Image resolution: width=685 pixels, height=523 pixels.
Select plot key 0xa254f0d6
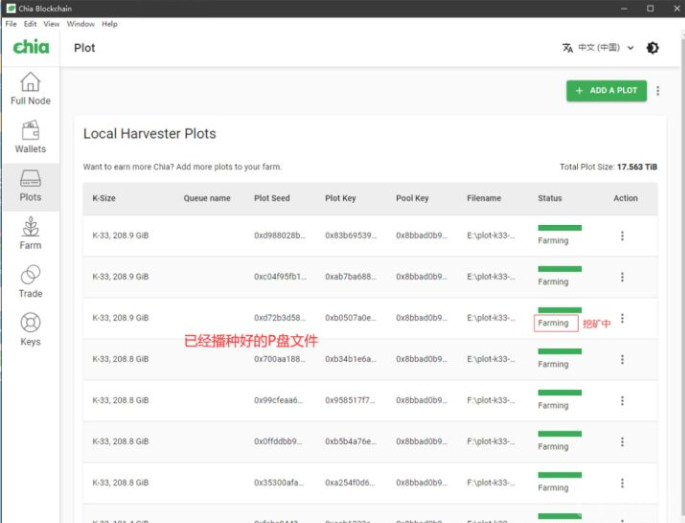point(350,482)
